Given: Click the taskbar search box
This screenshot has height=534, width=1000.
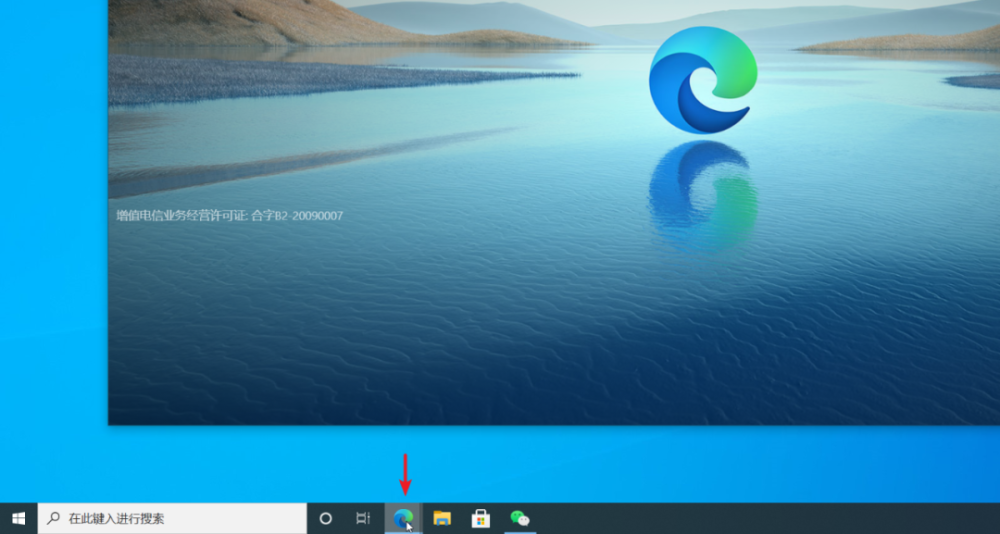Looking at the screenshot, I should [x=172, y=519].
